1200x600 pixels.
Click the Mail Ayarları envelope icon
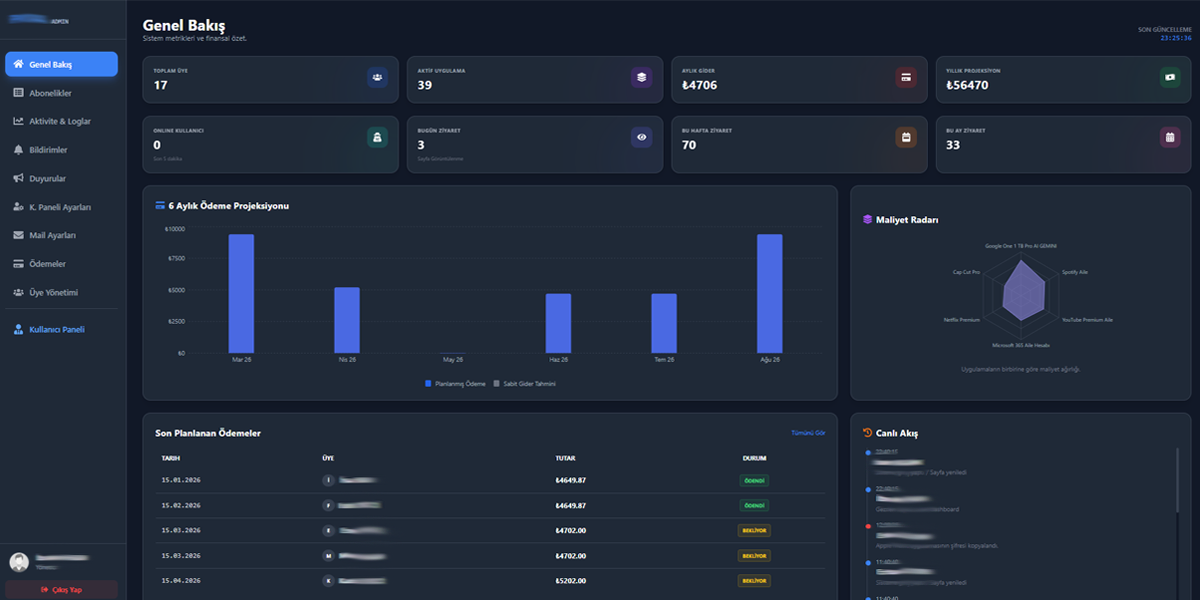[x=18, y=235]
